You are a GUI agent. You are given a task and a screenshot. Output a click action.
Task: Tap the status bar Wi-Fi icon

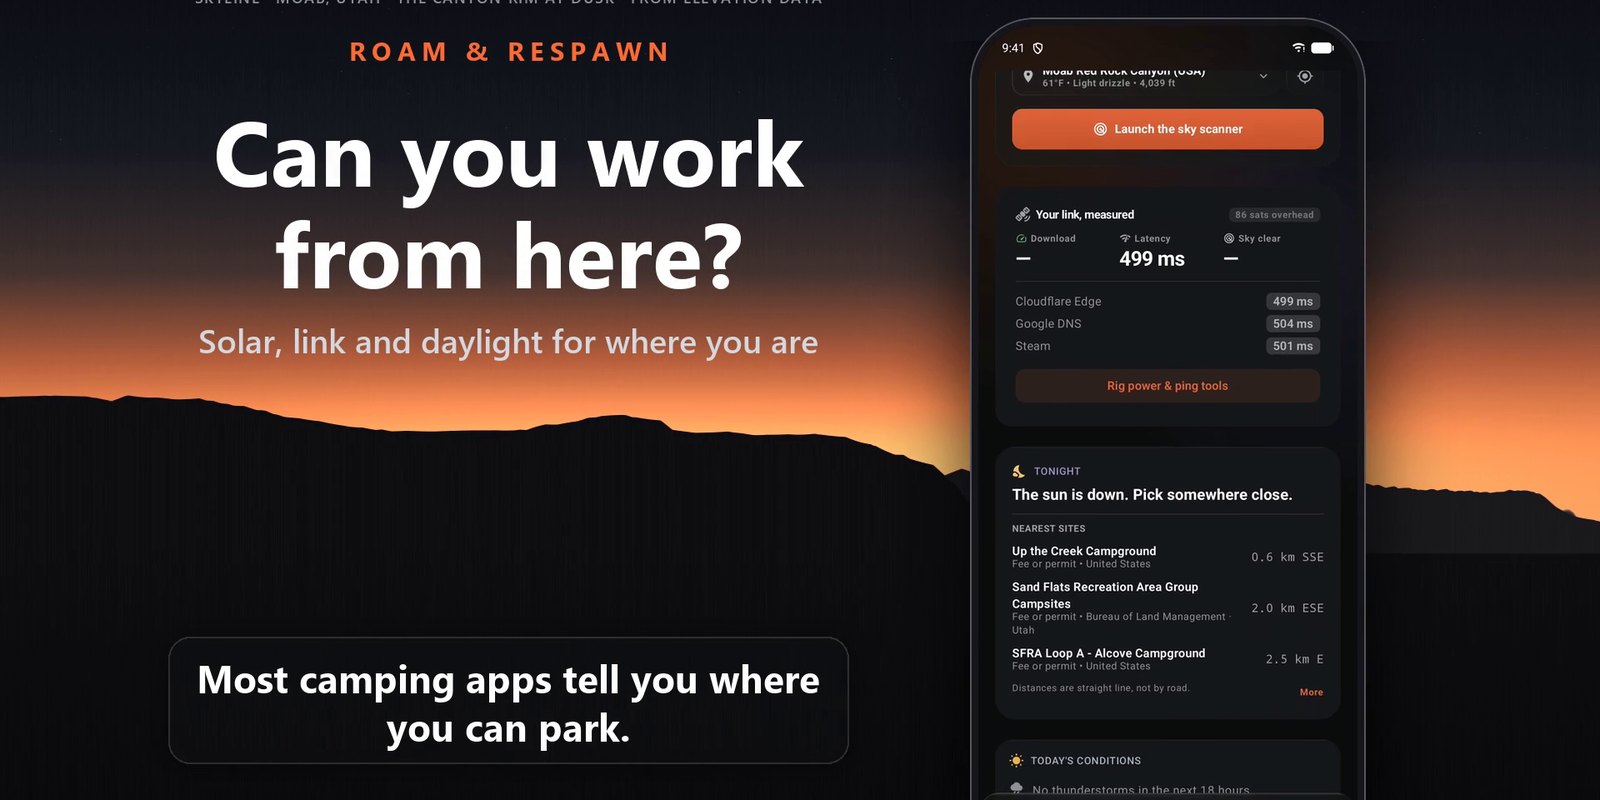tap(1298, 48)
